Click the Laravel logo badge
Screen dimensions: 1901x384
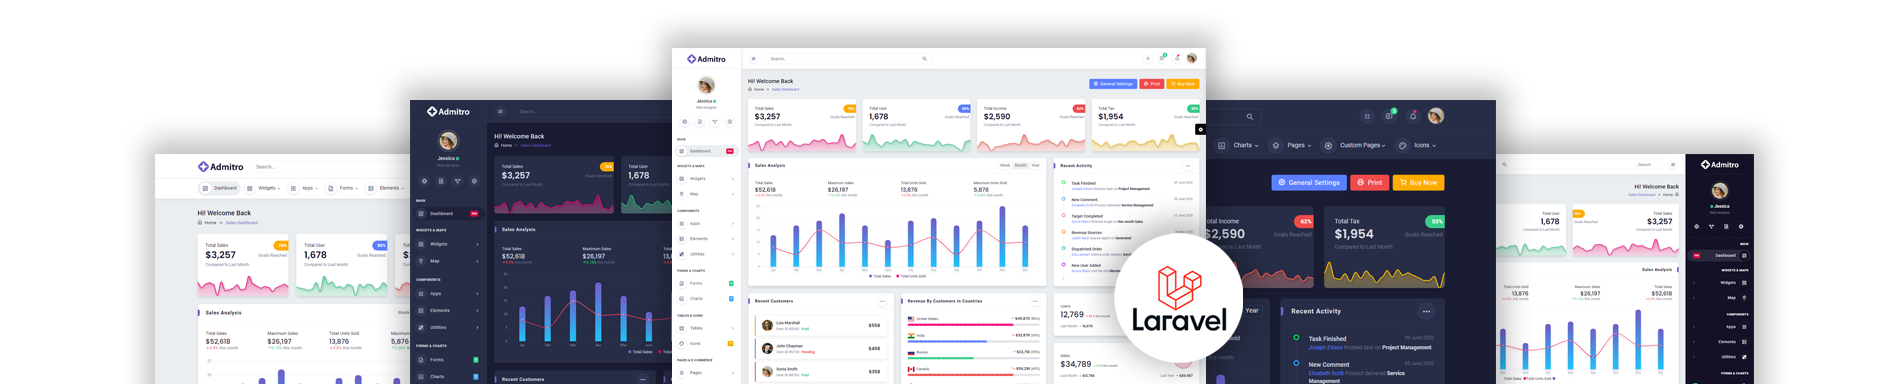tap(1178, 298)
